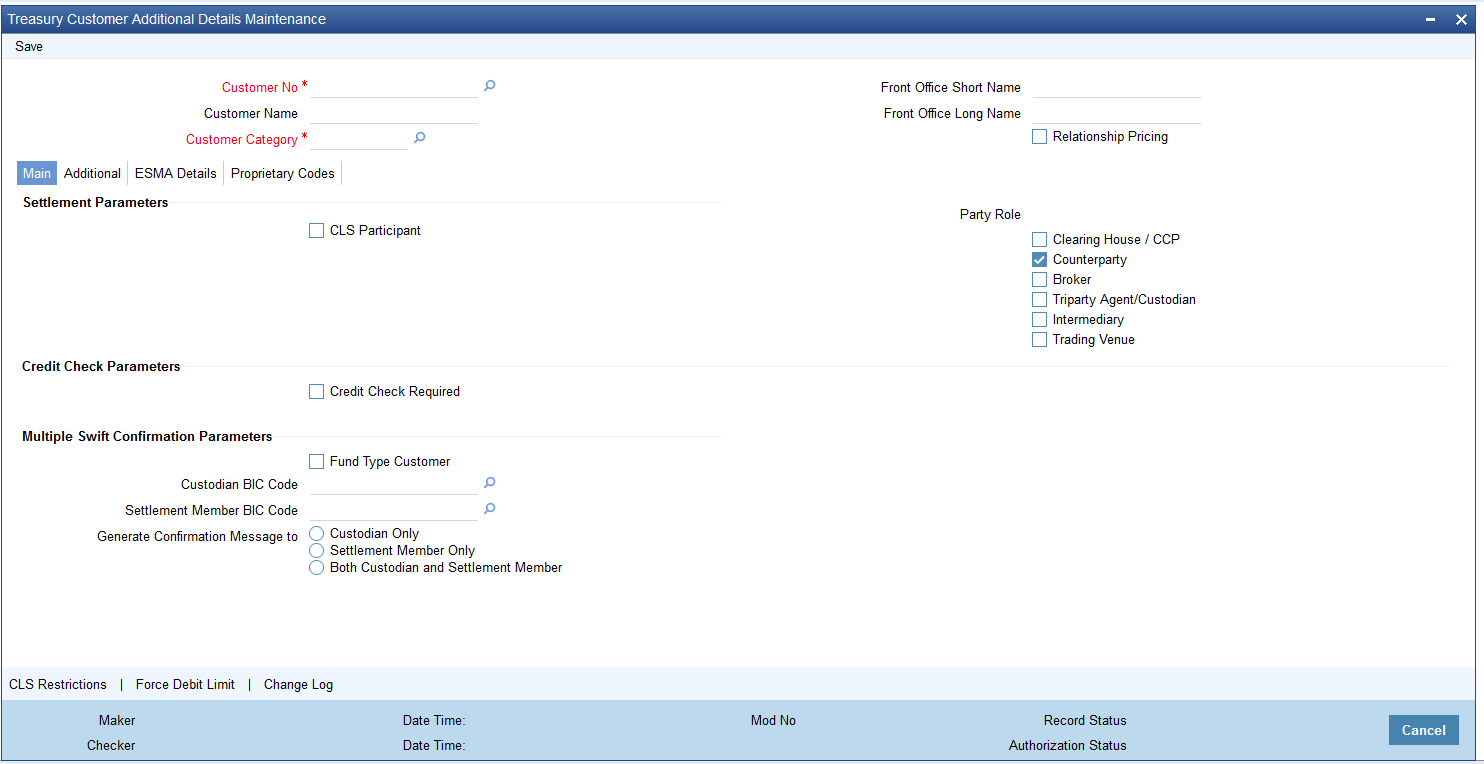
Task: Click the Multiple Swift Confirmation Parameters heading
Action: 147,436
